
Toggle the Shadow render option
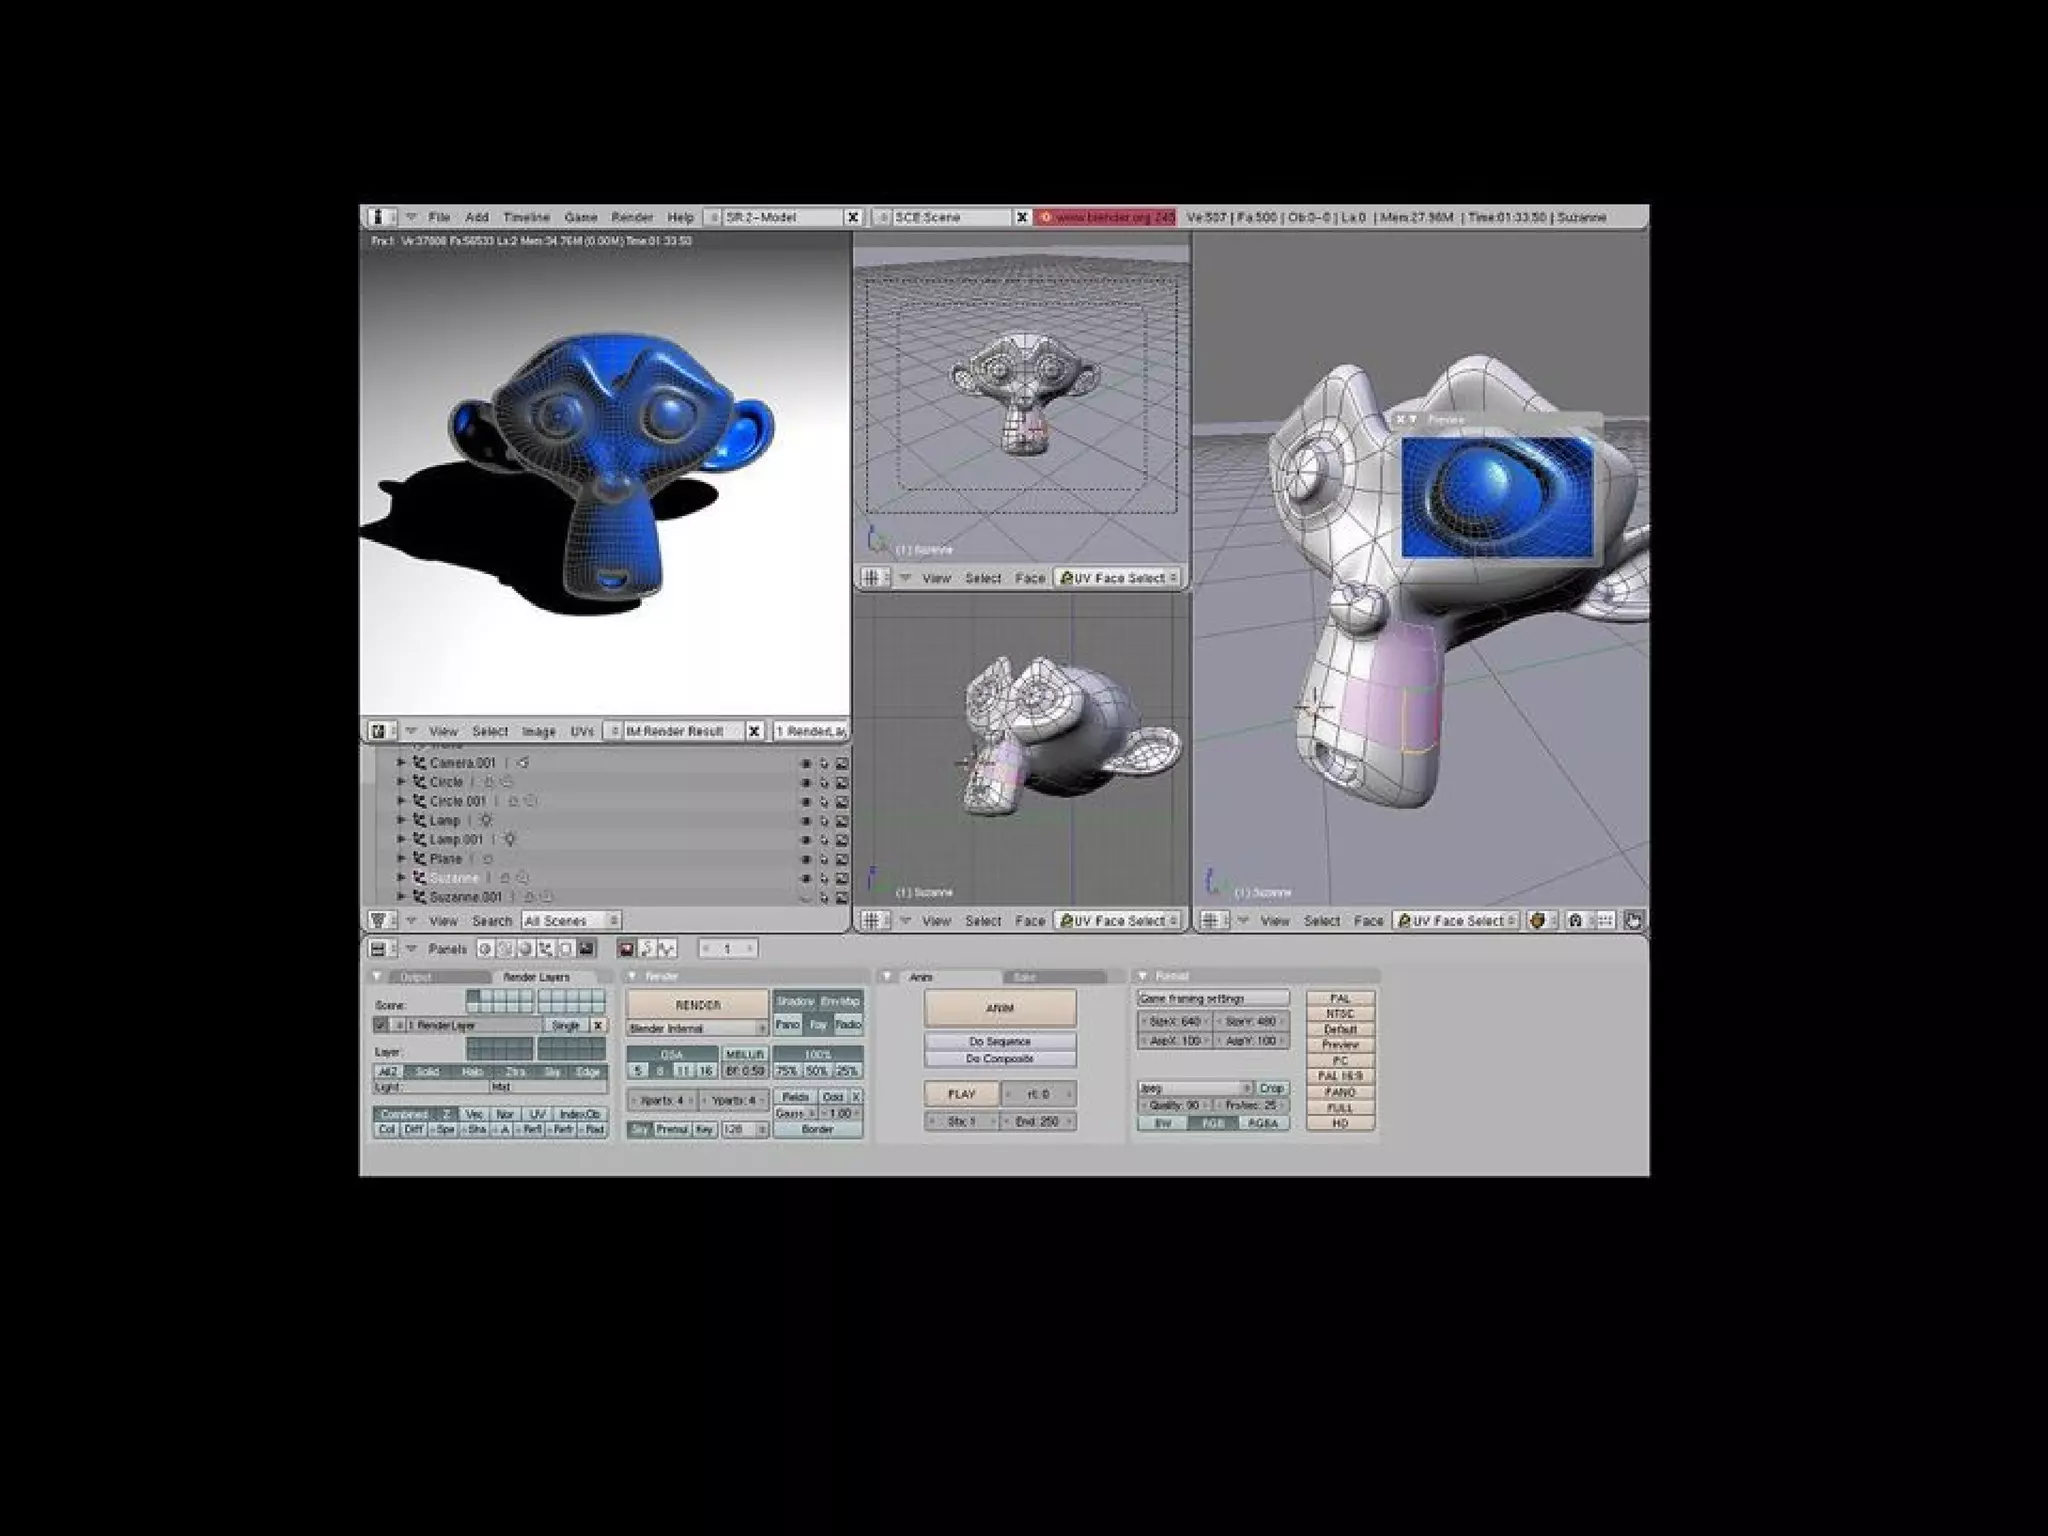pos(795,1001)
